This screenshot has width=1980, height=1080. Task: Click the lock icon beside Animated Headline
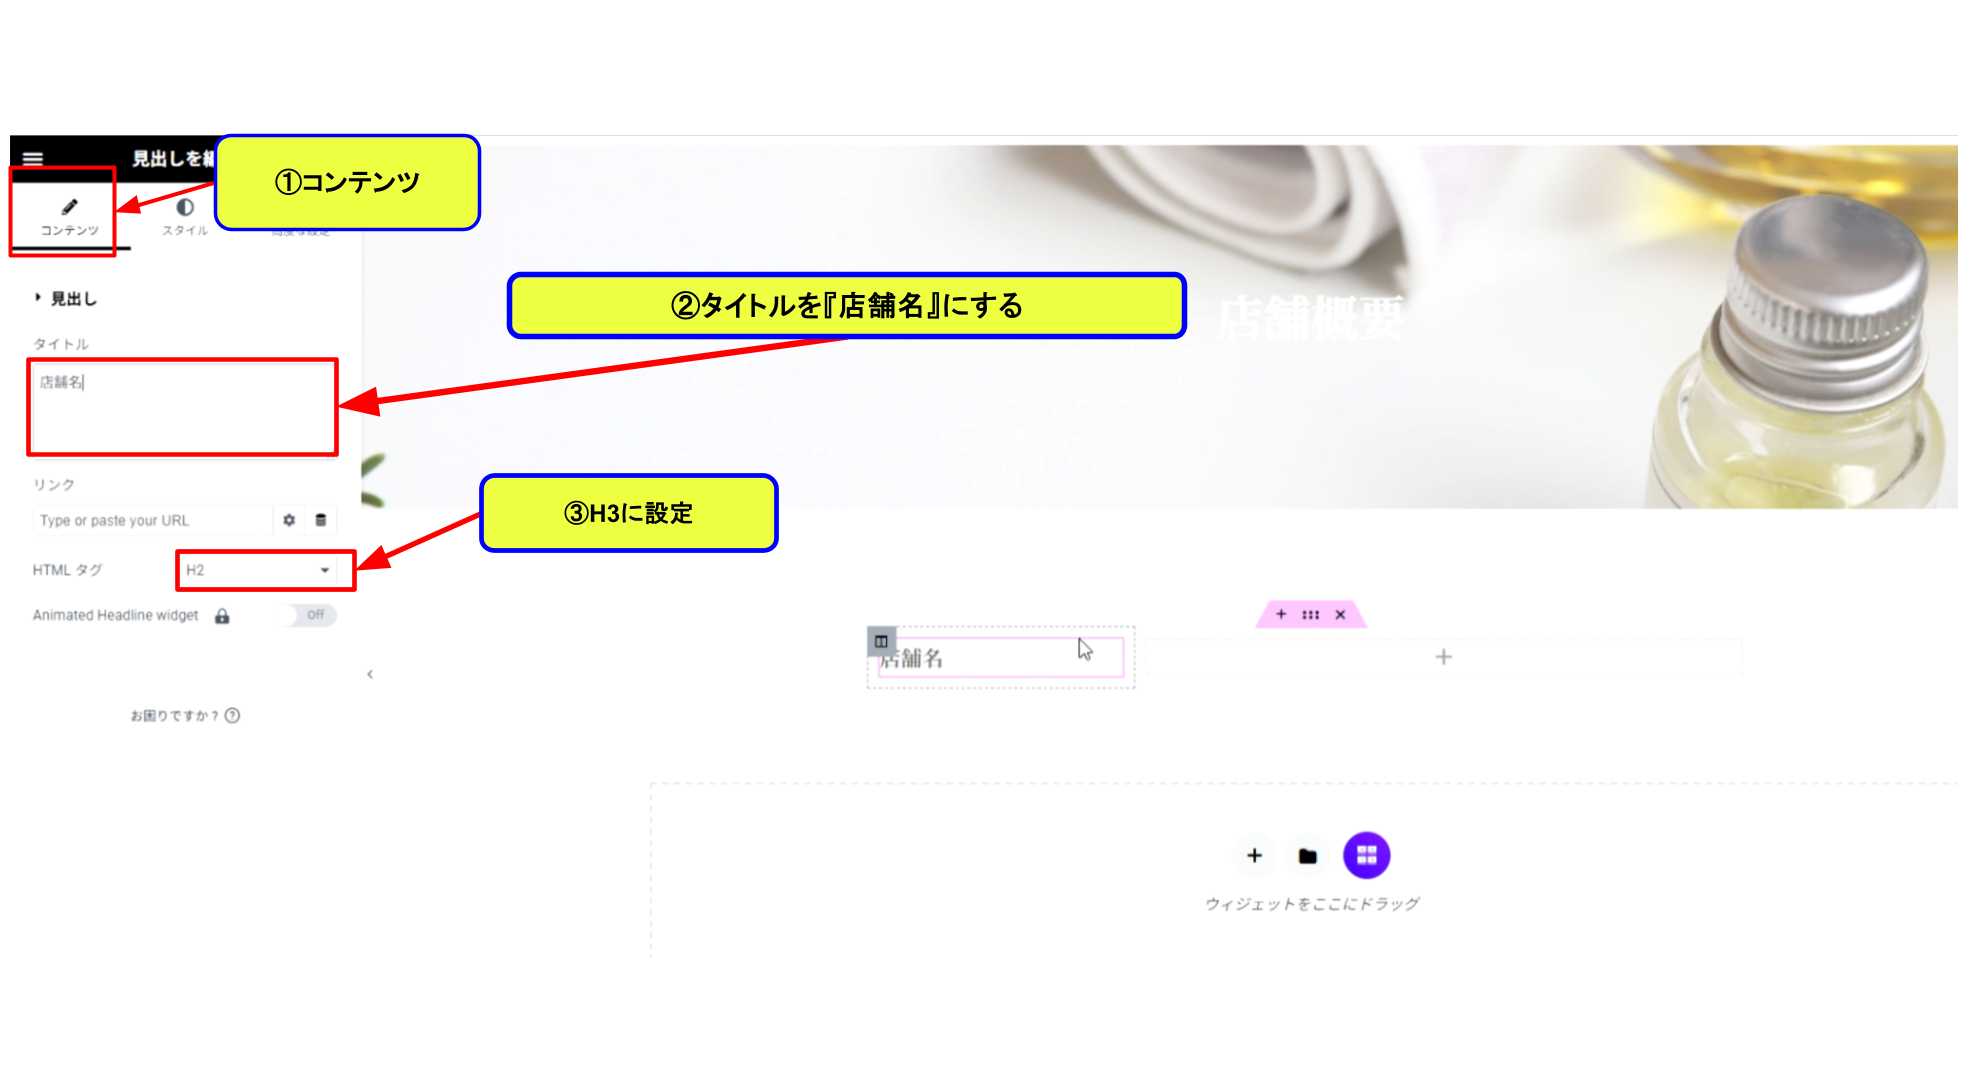[222, 616]
